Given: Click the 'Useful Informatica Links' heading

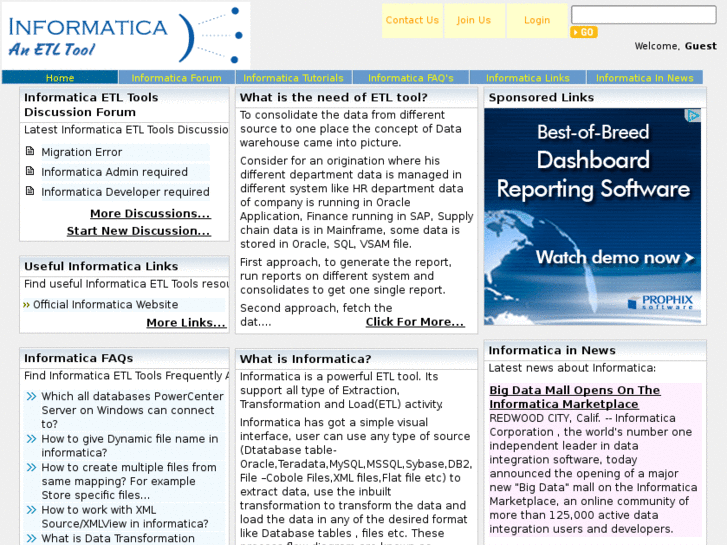Looking at the screenshot, I should 101,266.
